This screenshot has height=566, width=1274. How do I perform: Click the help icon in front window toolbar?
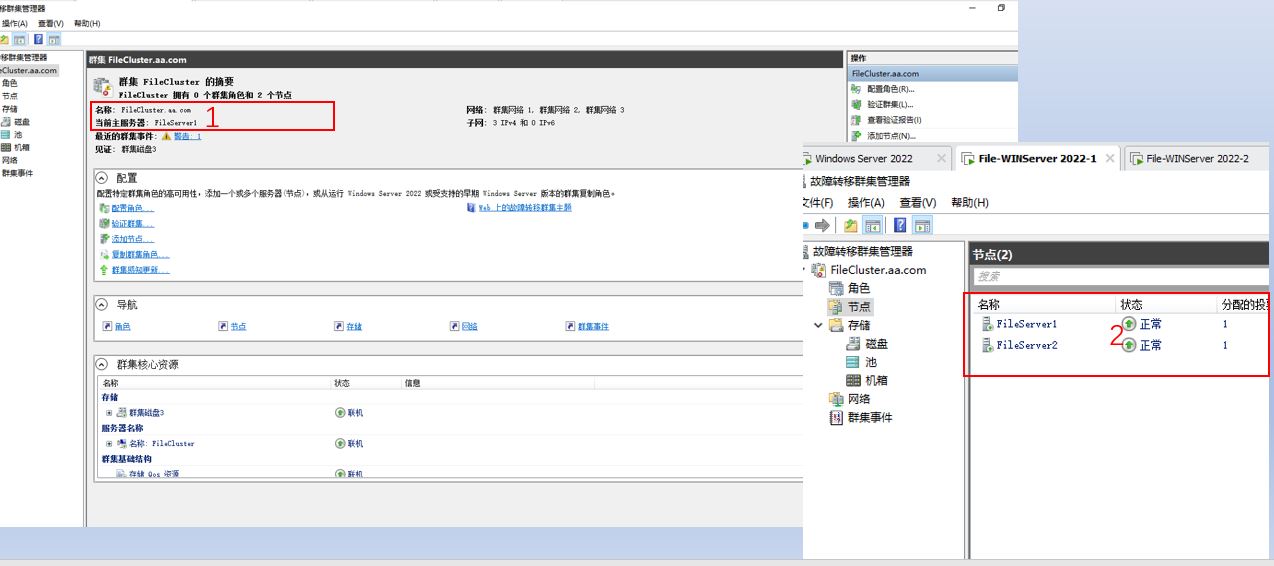coord(902,226)
